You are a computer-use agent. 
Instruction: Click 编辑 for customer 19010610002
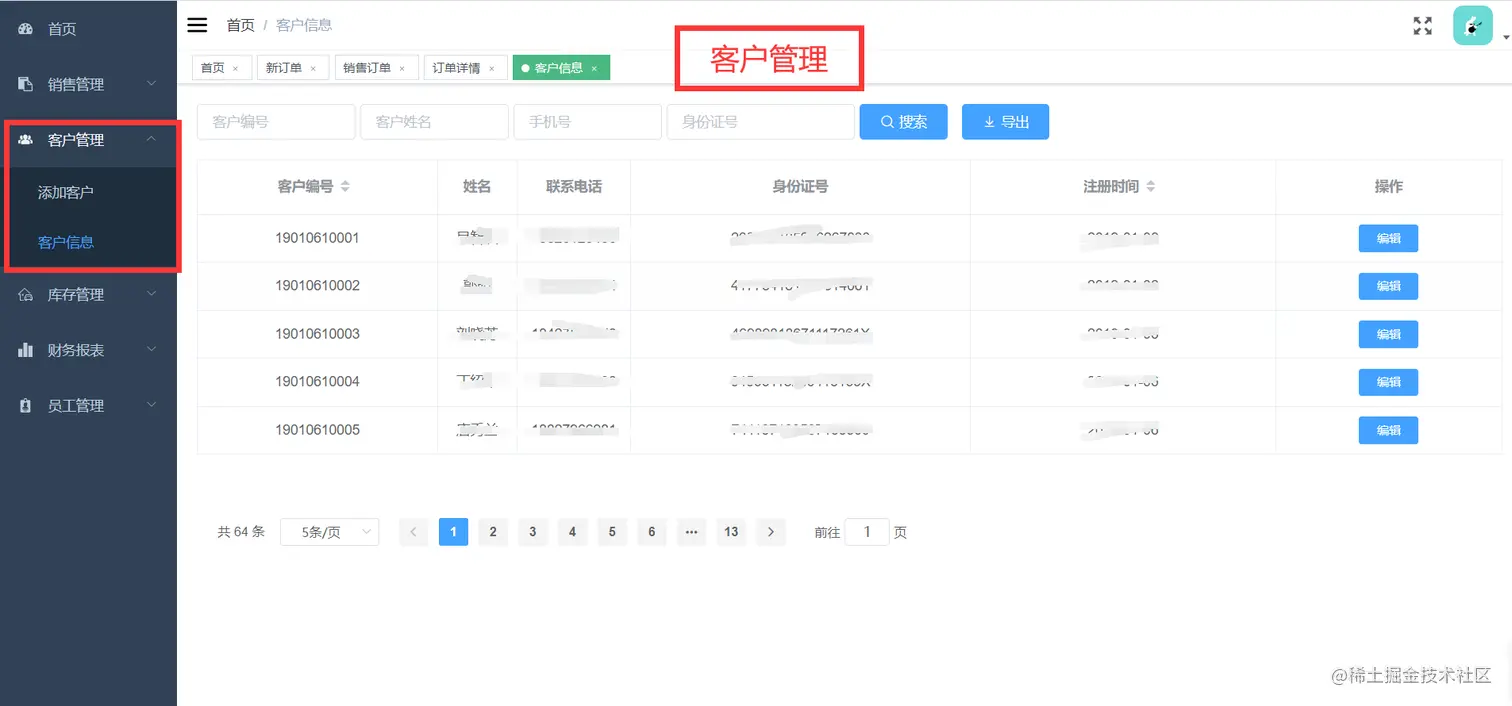click(1388, 286)
